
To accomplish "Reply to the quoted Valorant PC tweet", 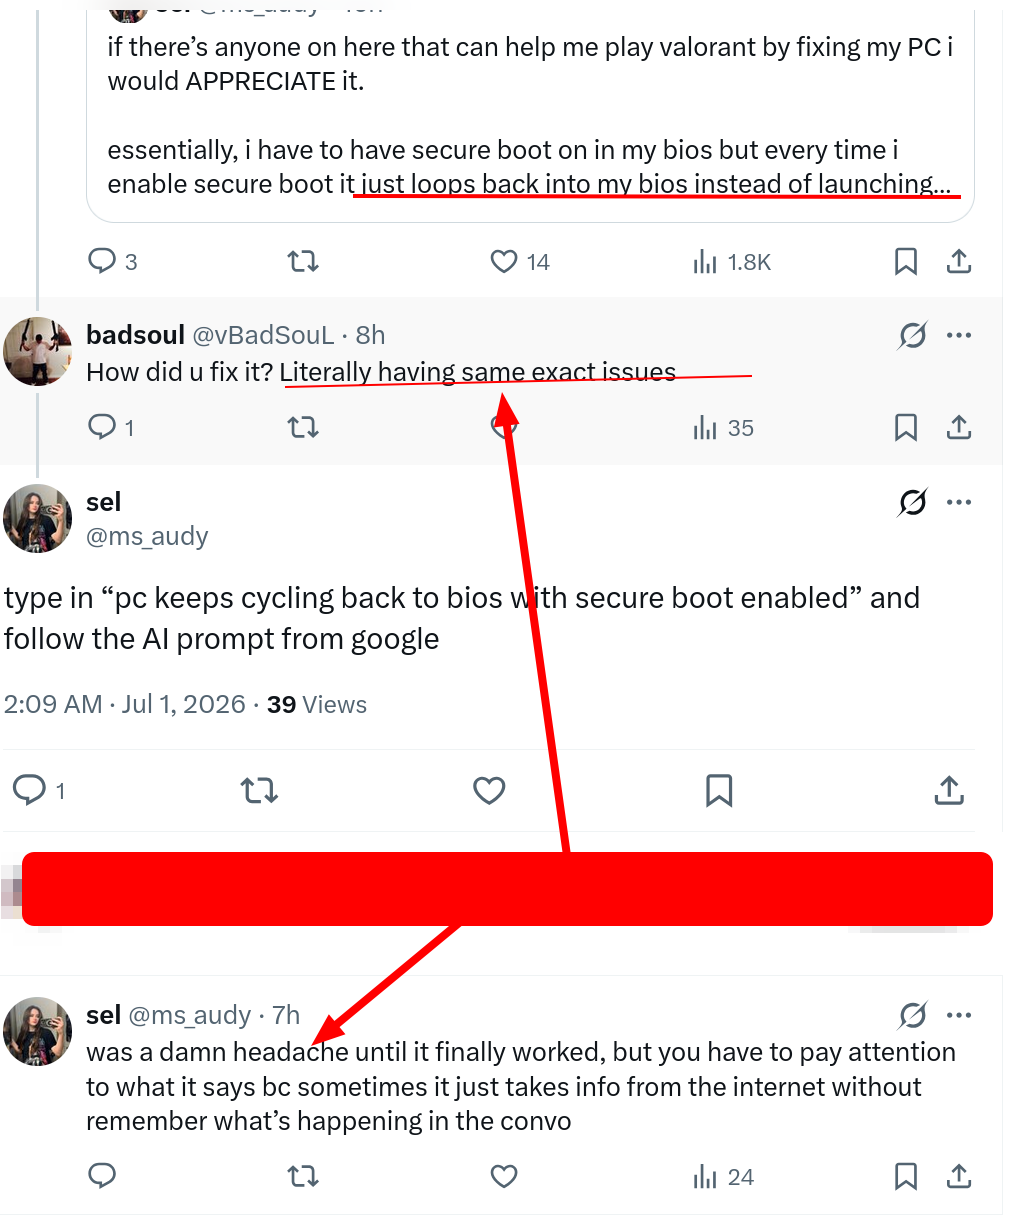I will [x=112, y=262].
